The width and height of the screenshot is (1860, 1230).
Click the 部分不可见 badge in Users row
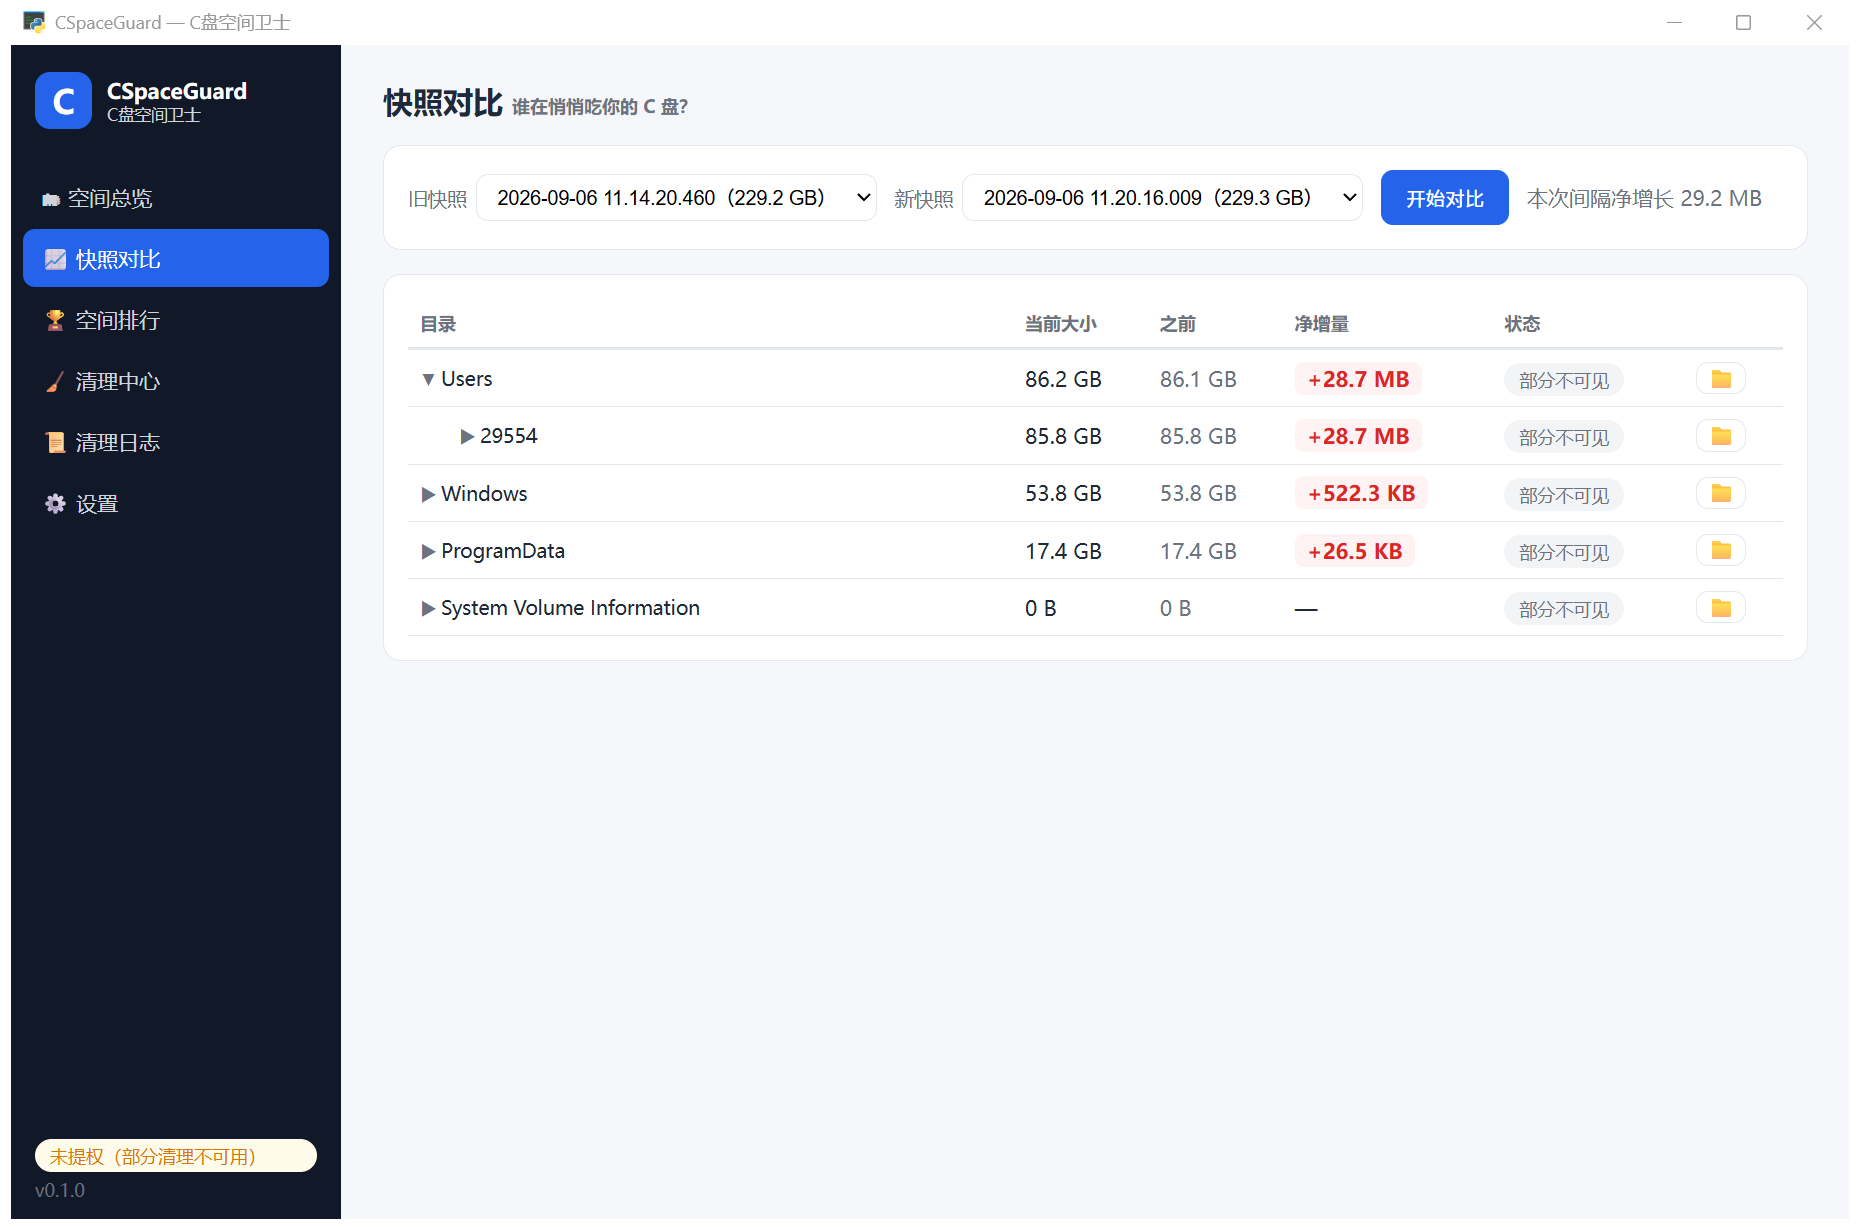(1564, 380)
